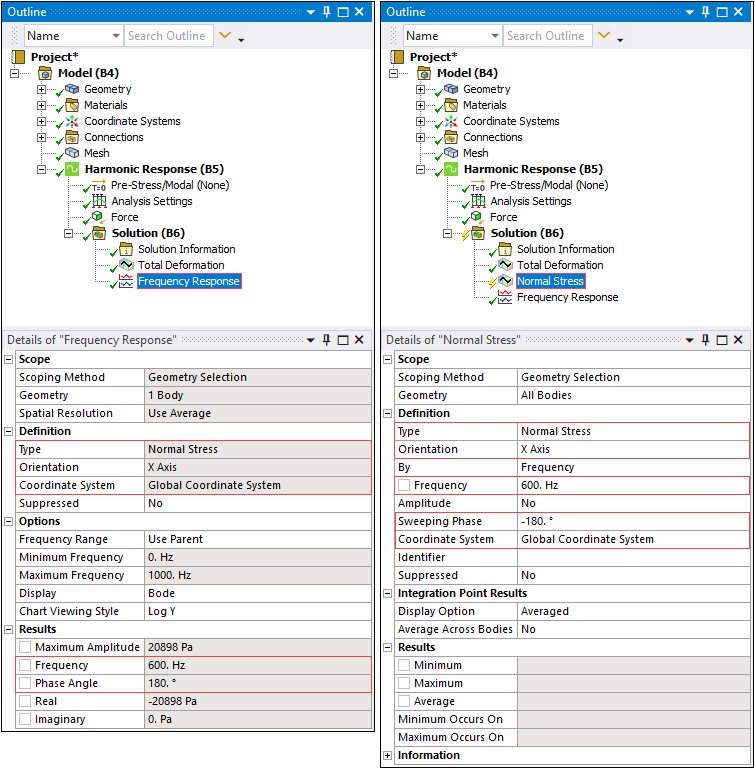
Task: Pin the Details of "Normal Stress" panel
Action: point(705,340)
